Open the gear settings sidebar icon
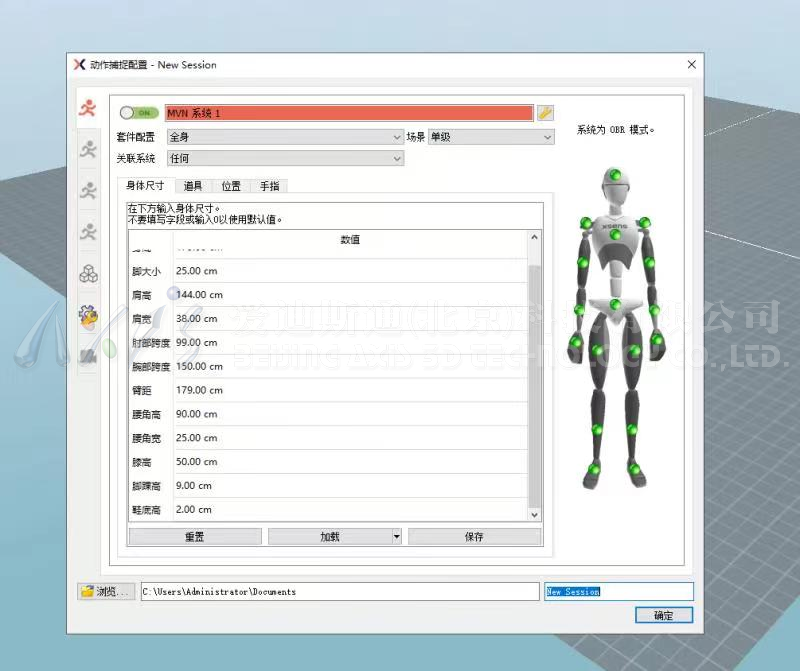Image resolution: width=800 pixels, height=671 pixels. pyautogui.click(x=88, y=316)
